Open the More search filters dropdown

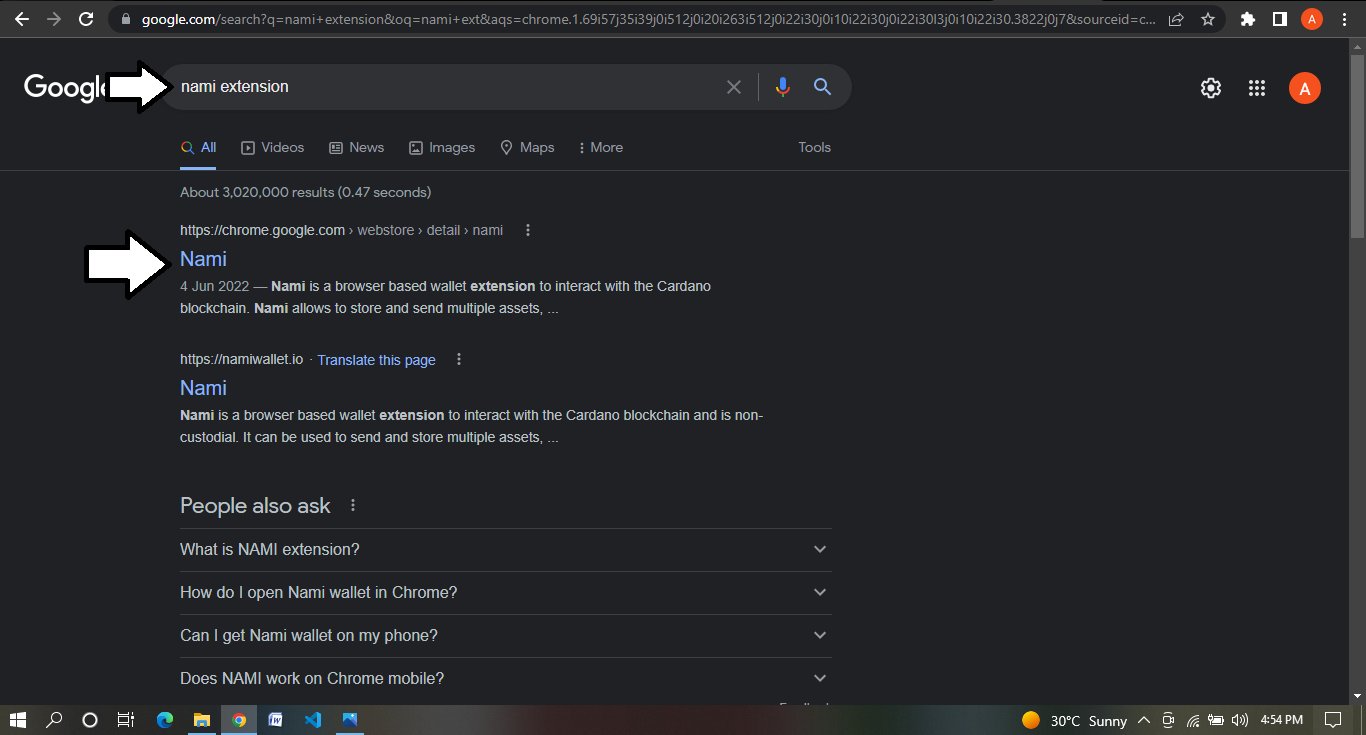coord(600,147)
